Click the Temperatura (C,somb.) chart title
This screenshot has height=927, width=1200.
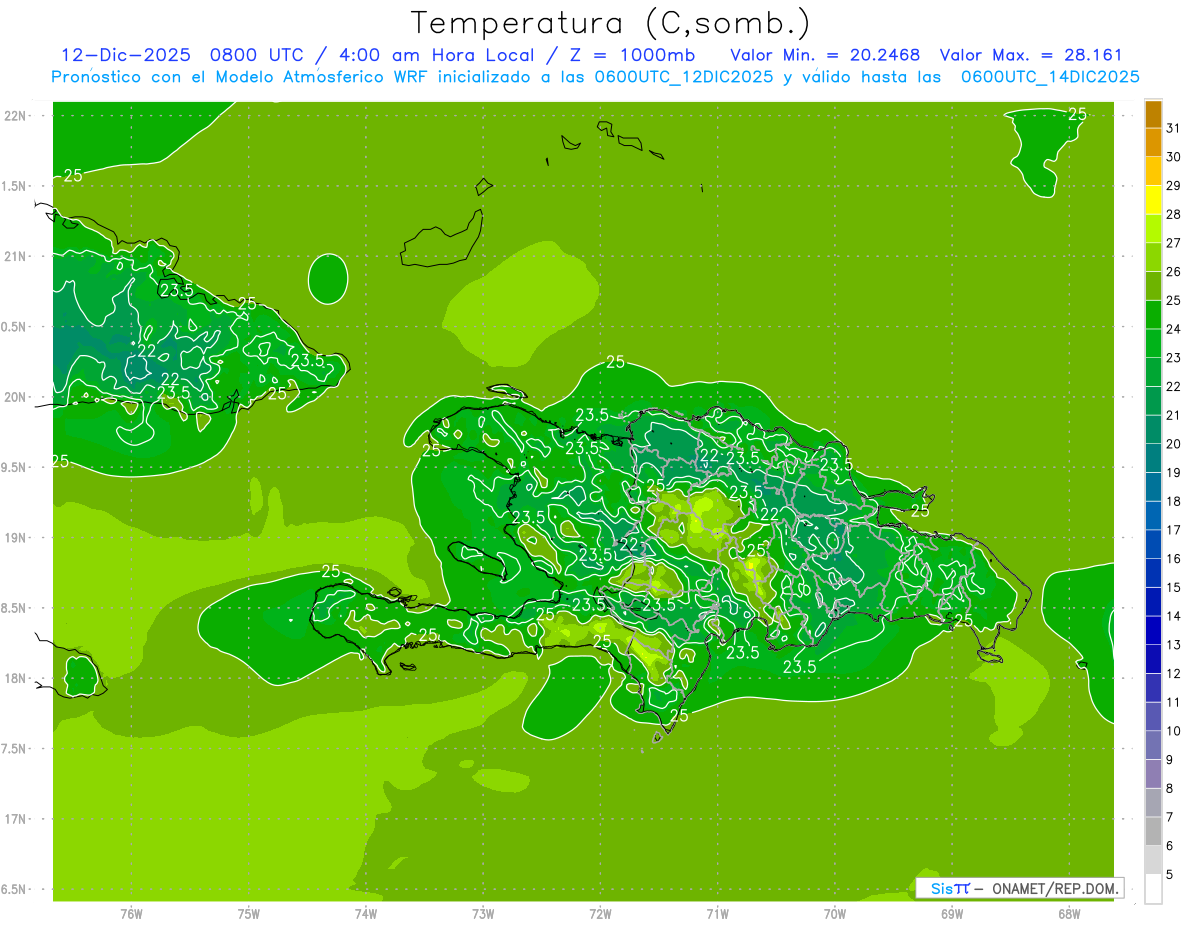tap(610, 22)
